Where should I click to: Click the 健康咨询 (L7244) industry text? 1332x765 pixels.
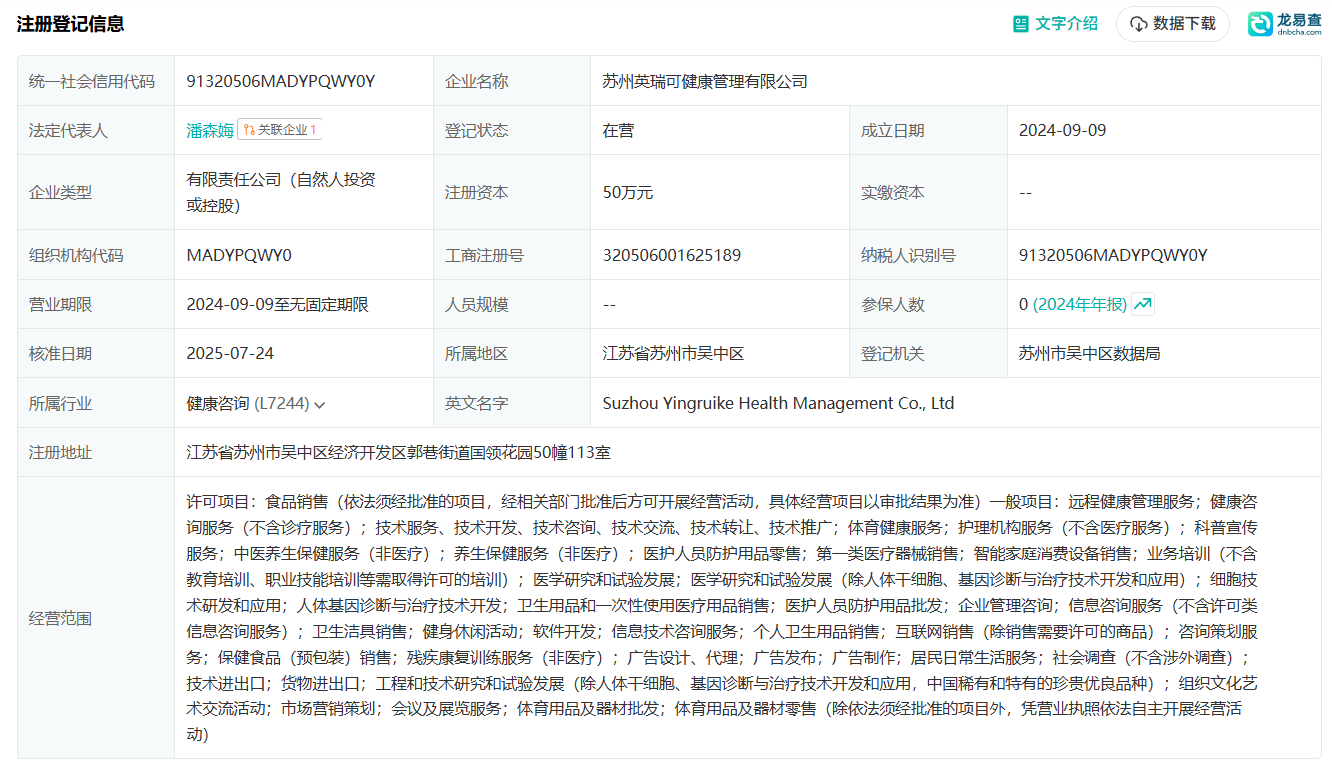[248, 404]
